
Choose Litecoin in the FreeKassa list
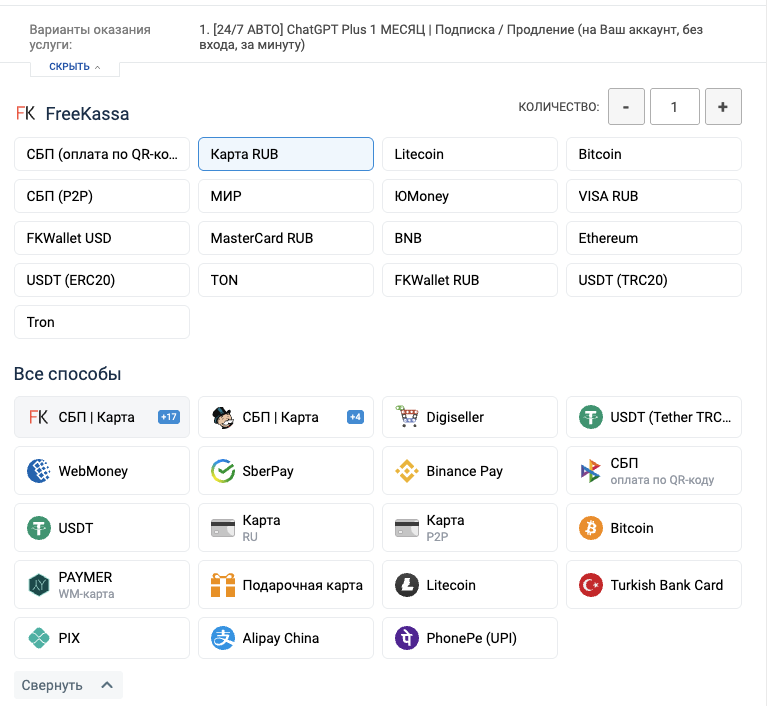[x=470, y=154]
